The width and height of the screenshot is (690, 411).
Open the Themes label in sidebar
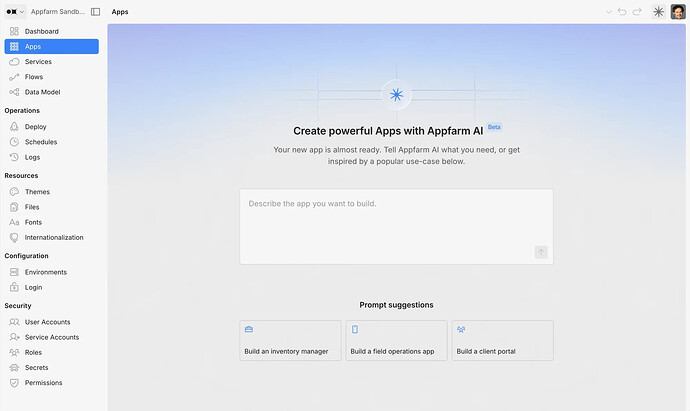pos(37,192)
